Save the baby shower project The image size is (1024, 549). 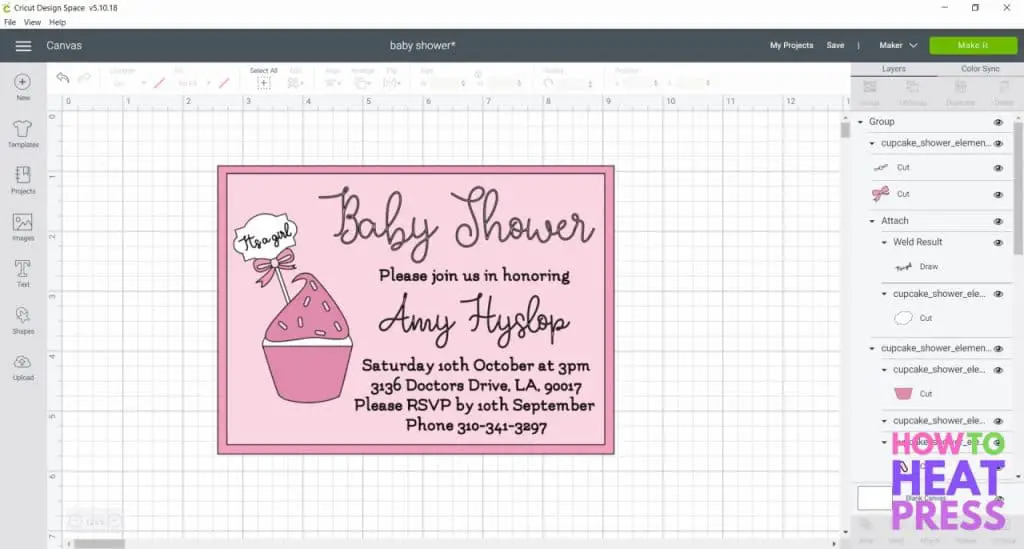click(x=835, y=46)
